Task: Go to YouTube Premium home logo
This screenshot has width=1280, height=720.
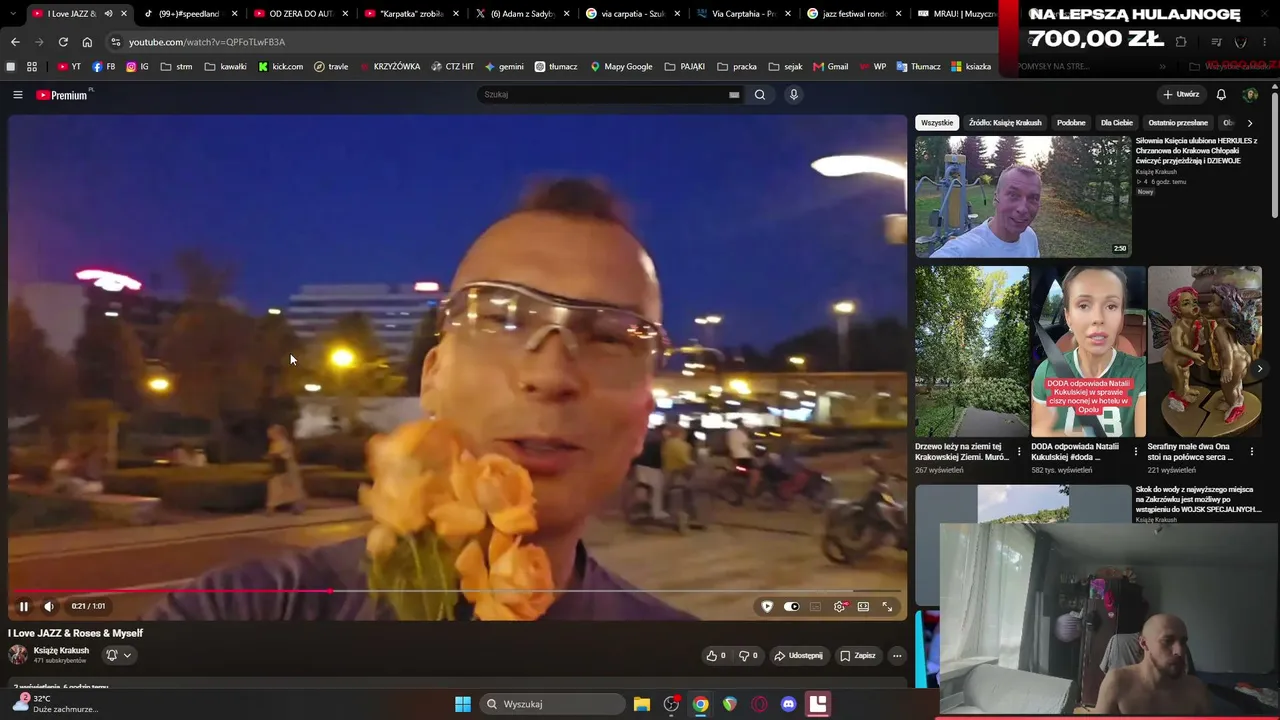Action: (62, 95)
